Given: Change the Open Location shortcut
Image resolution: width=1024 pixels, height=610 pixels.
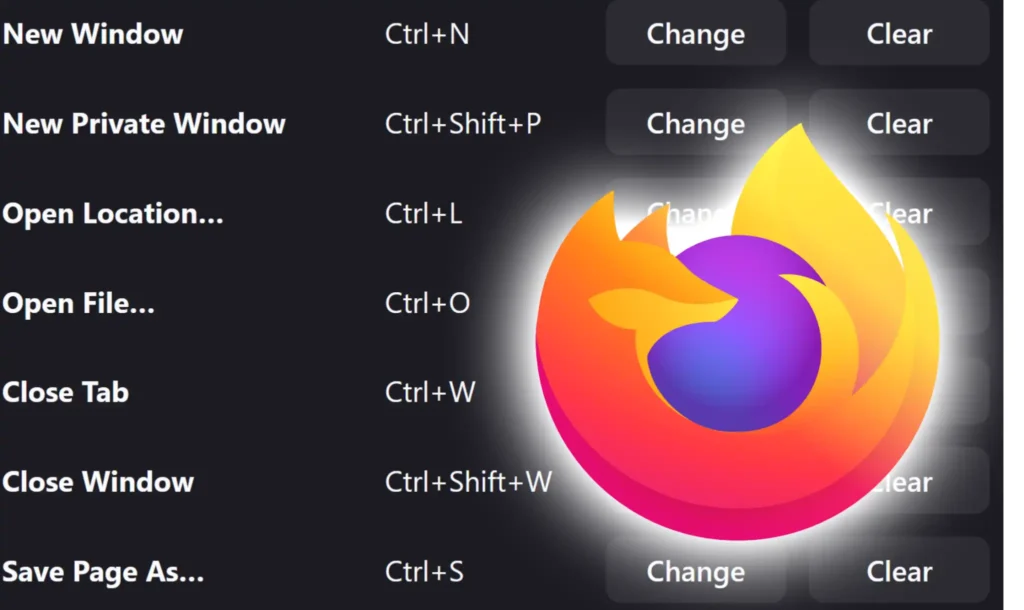Looking at the screenshot, I should [696, 212].
